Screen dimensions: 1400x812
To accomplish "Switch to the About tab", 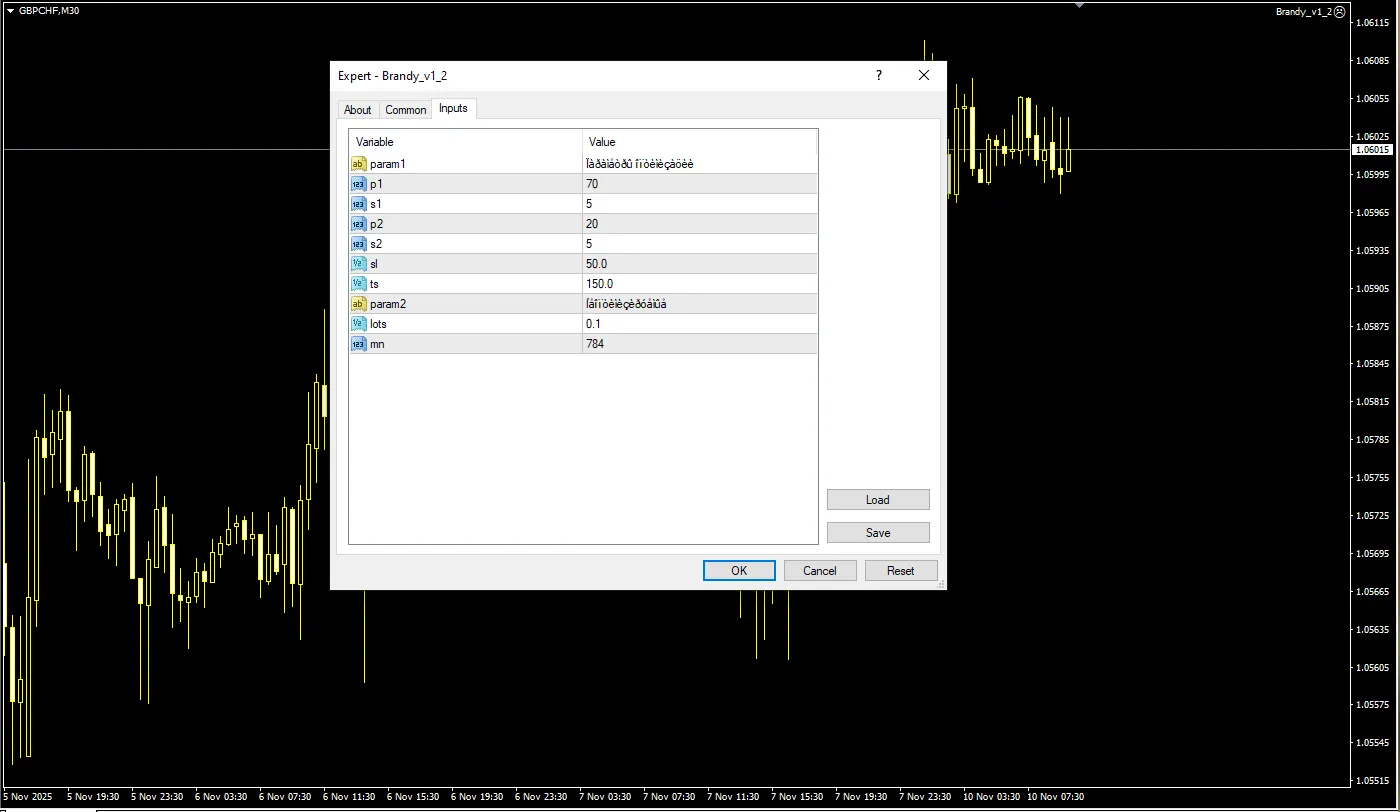I will pyautogui.click(x=357, y=110).
